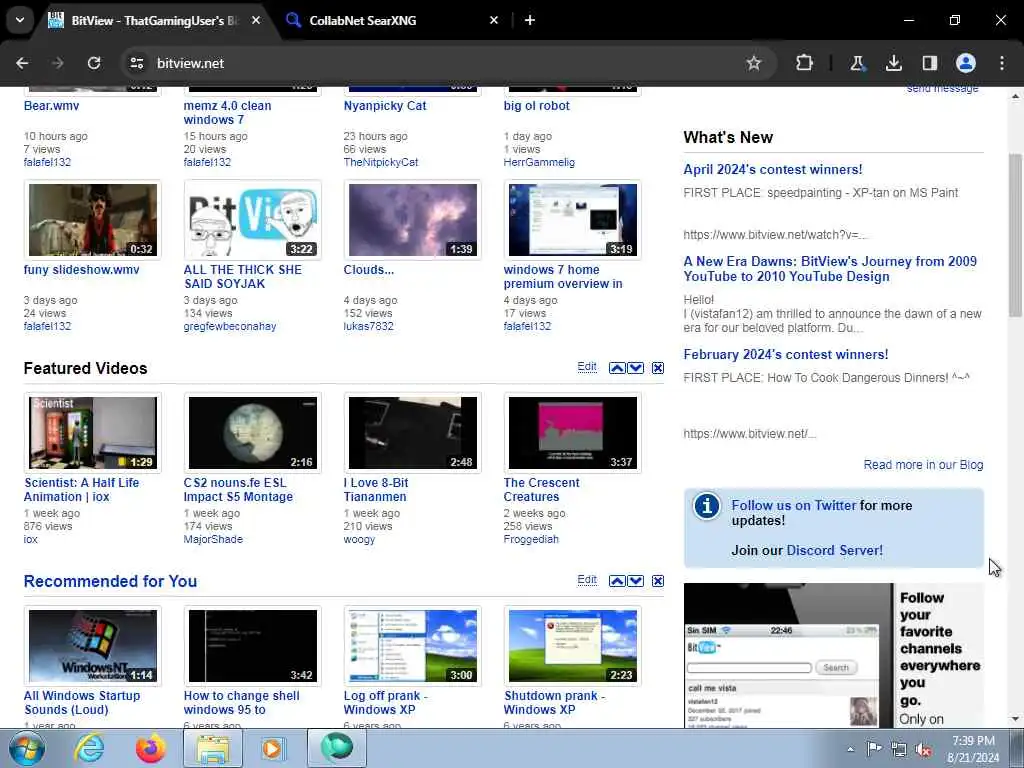Open Nyanpicky Cat video link

[x=385, y=106]
